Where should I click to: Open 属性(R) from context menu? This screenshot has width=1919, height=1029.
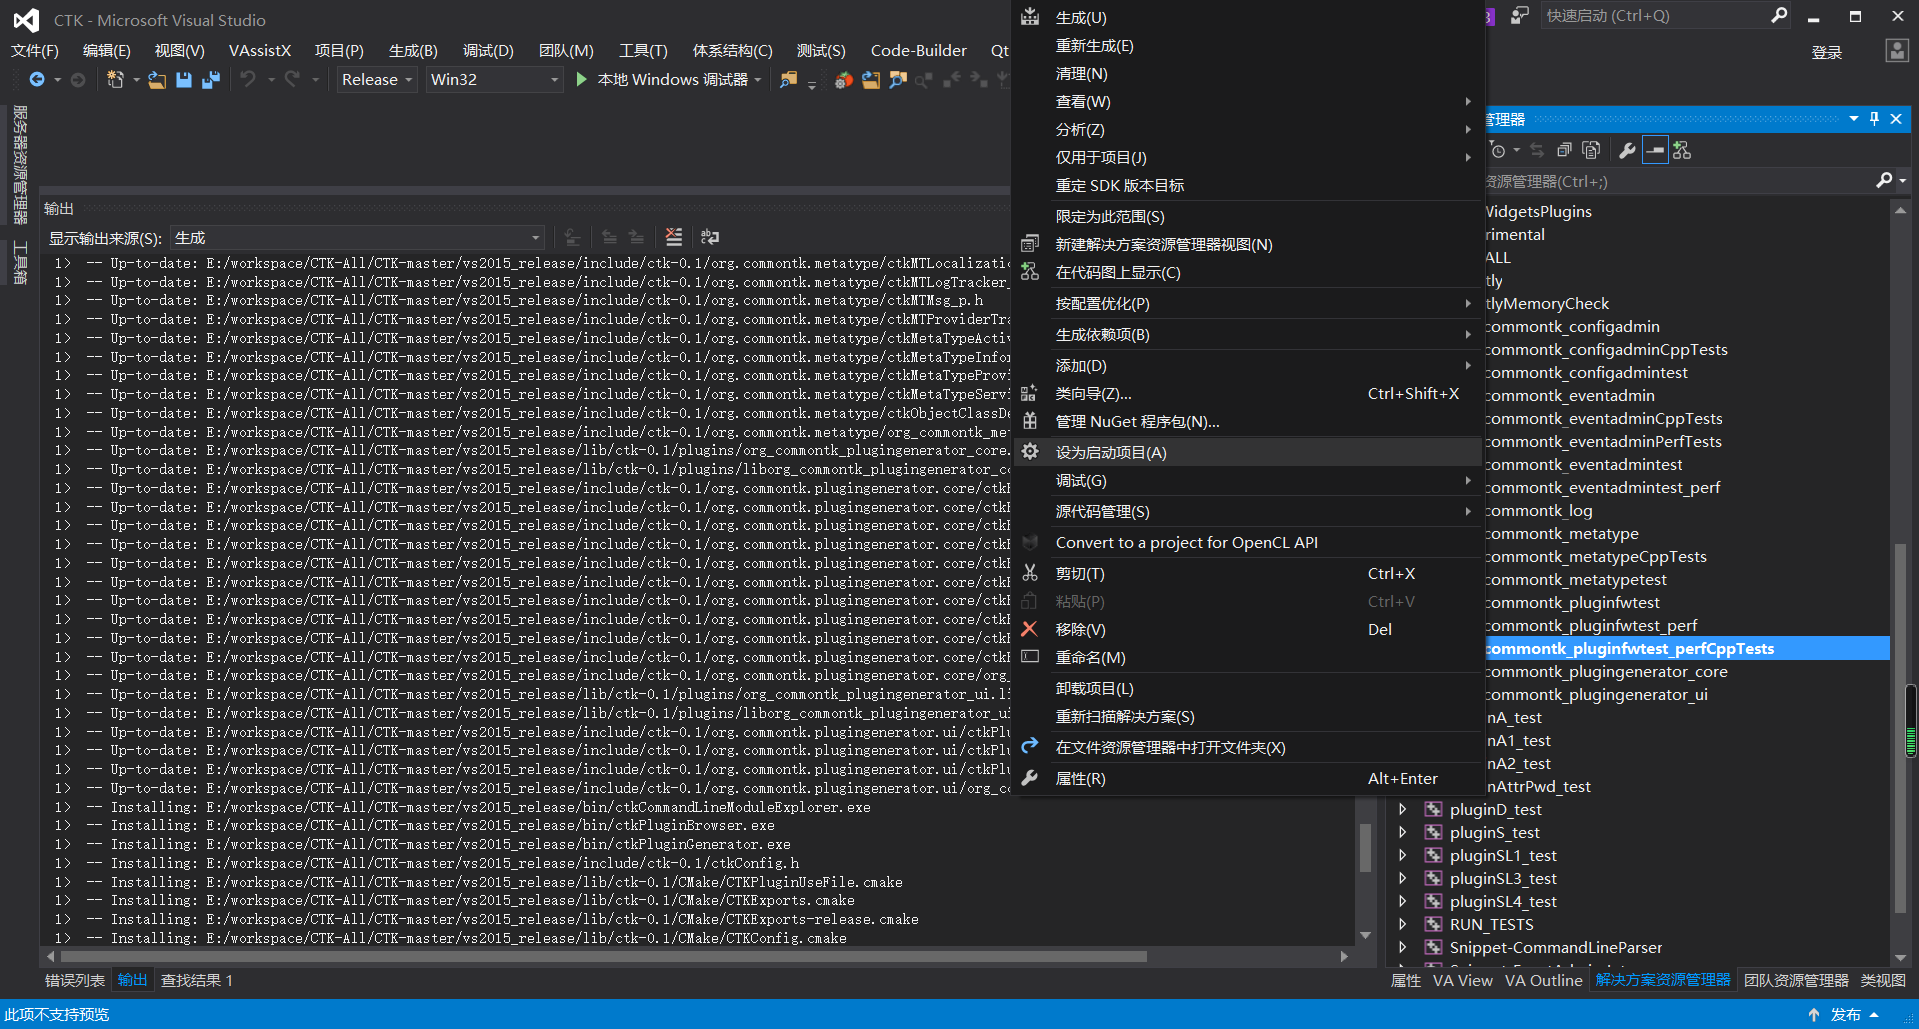point(1247,778)
